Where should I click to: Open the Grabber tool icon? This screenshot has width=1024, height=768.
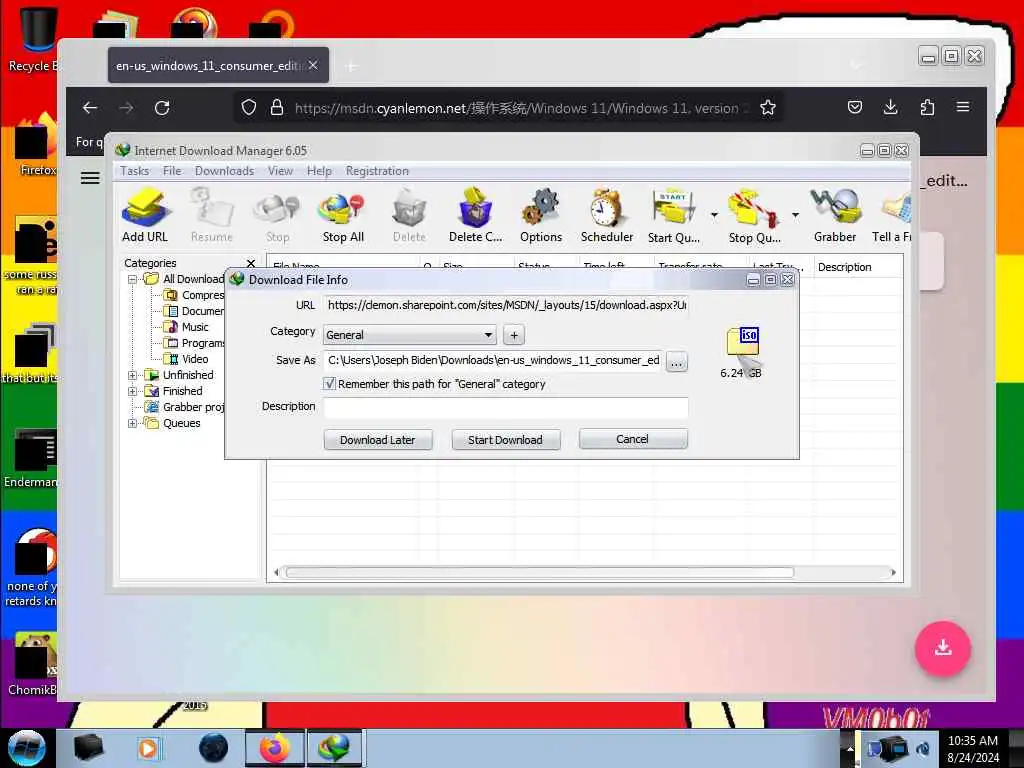(835, 216)
